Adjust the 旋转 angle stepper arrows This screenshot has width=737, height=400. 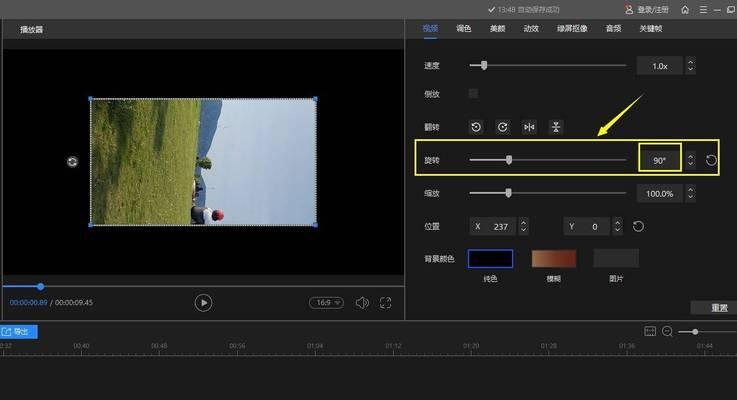690,160
